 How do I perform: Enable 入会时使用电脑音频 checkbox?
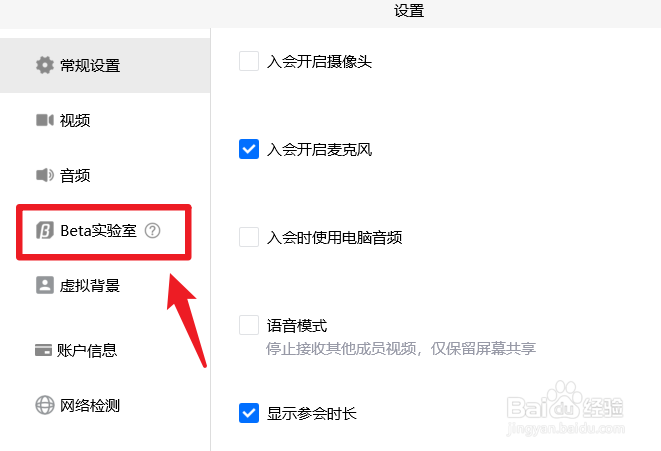click(249, 237)
